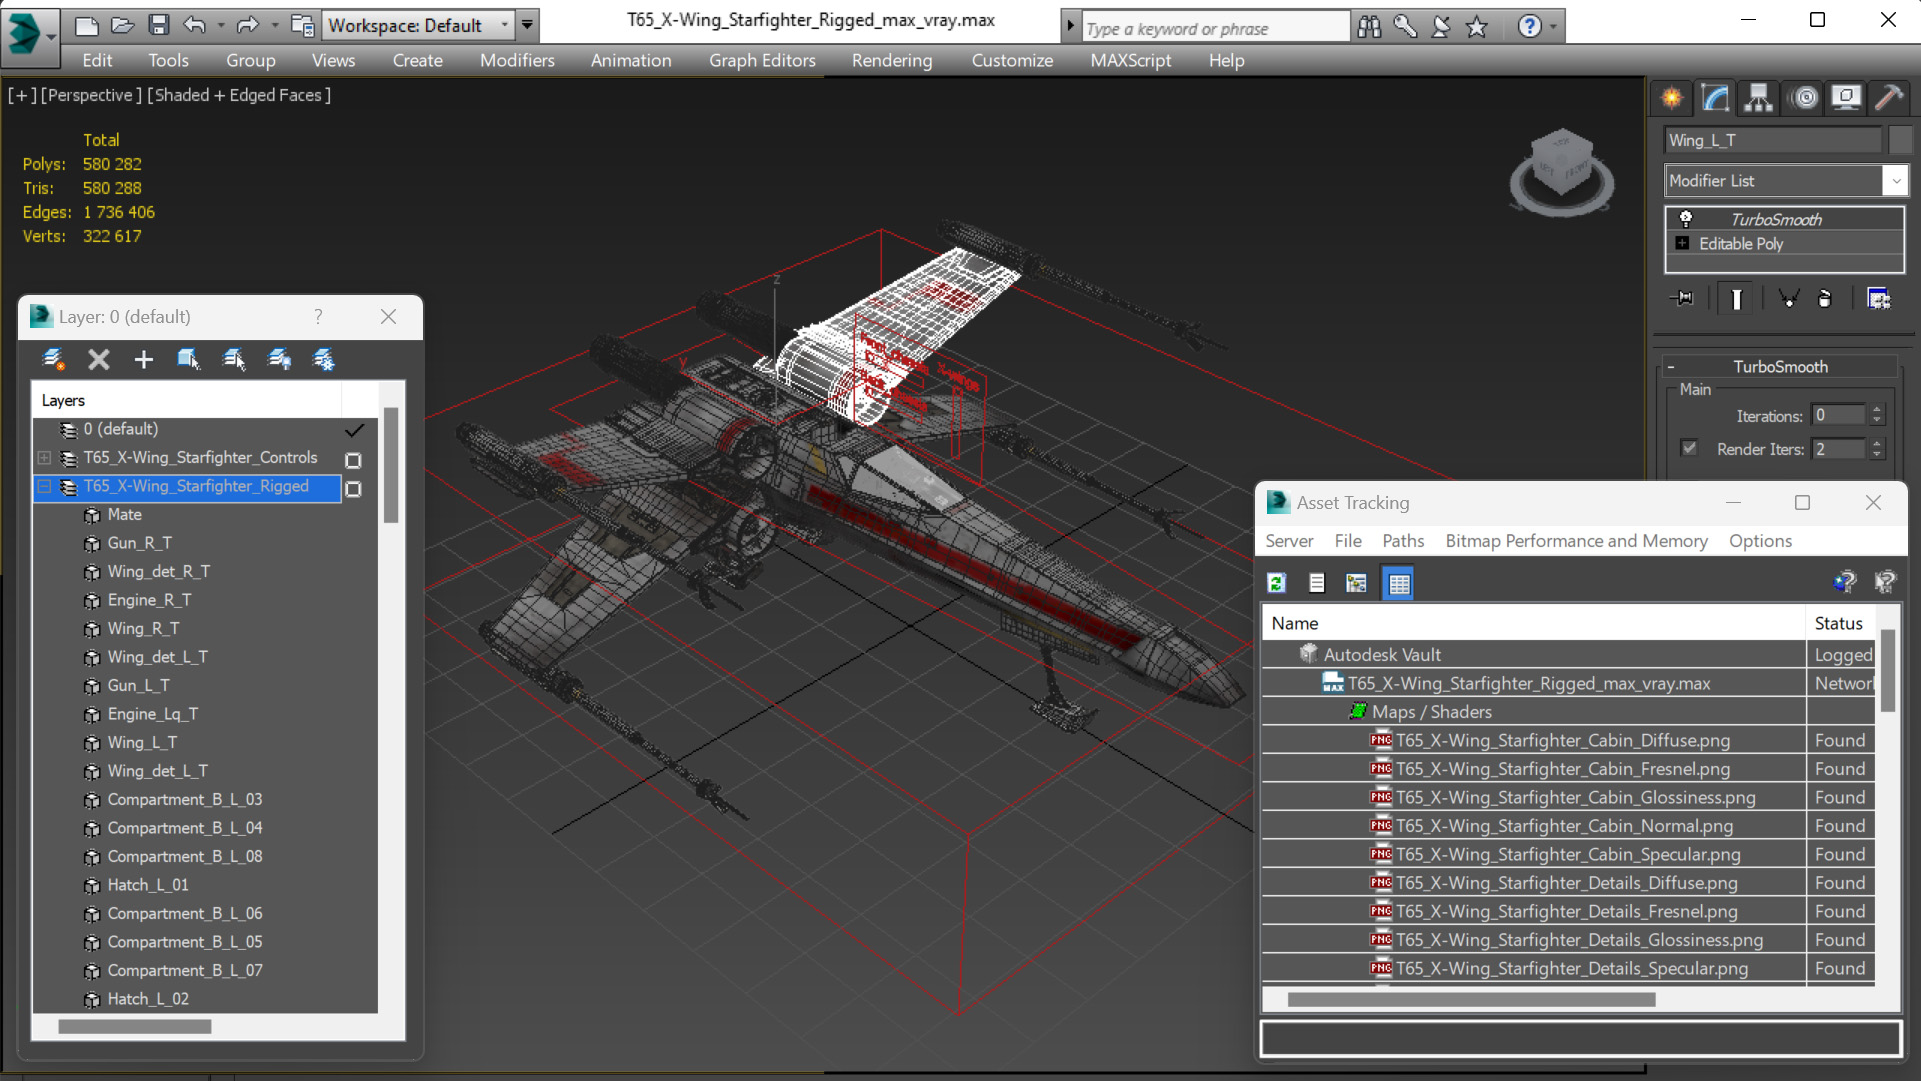
Task: Click Pin Stack icon below modifier stack
Action: point(1683,299)
